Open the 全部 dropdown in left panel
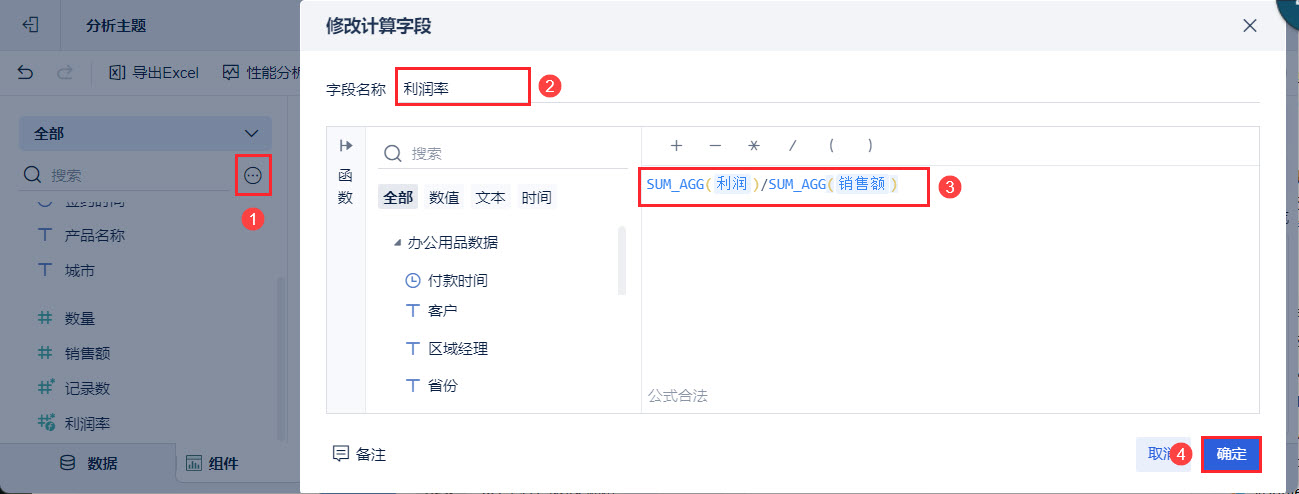 pyautogui.click(x=145, y=133)
